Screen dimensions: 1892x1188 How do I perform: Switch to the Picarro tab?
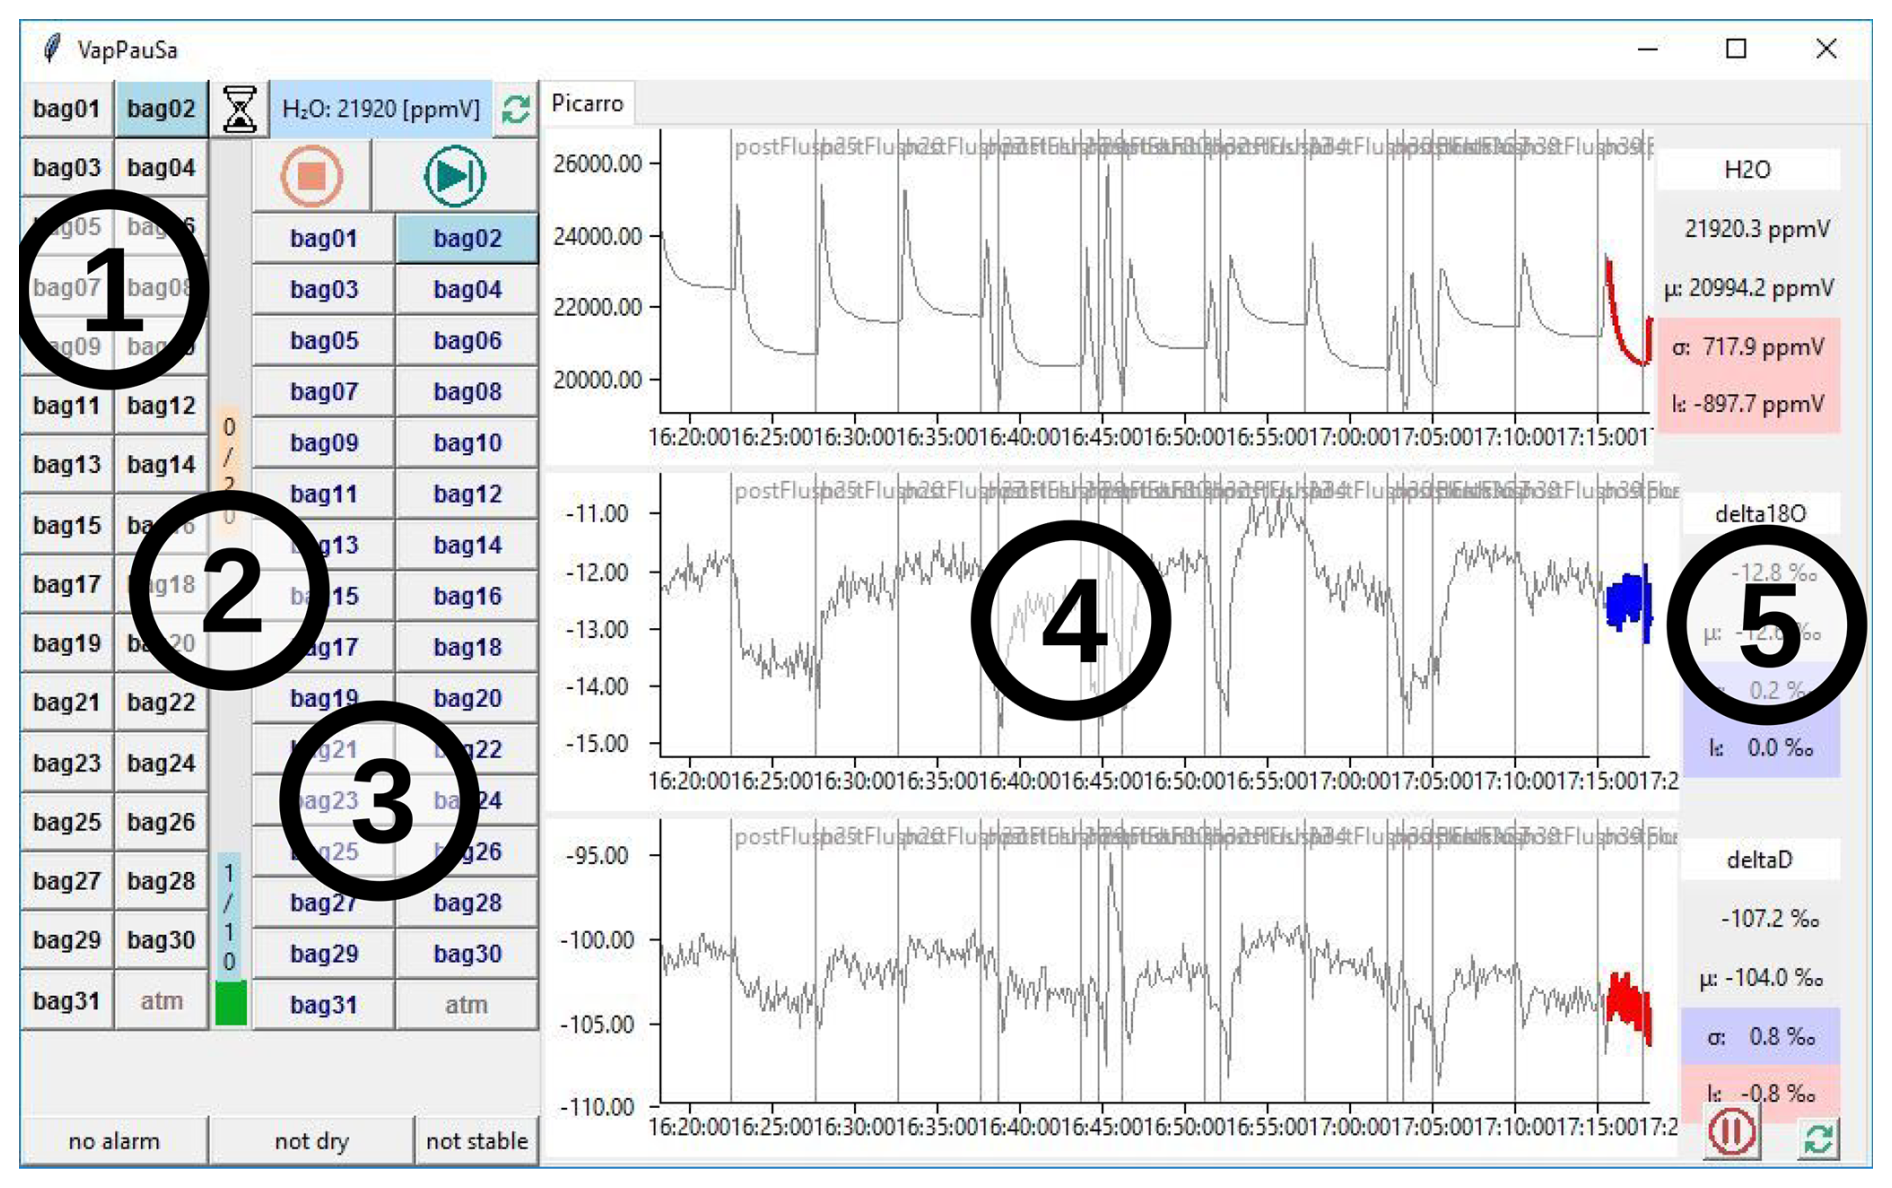point(587,104)
